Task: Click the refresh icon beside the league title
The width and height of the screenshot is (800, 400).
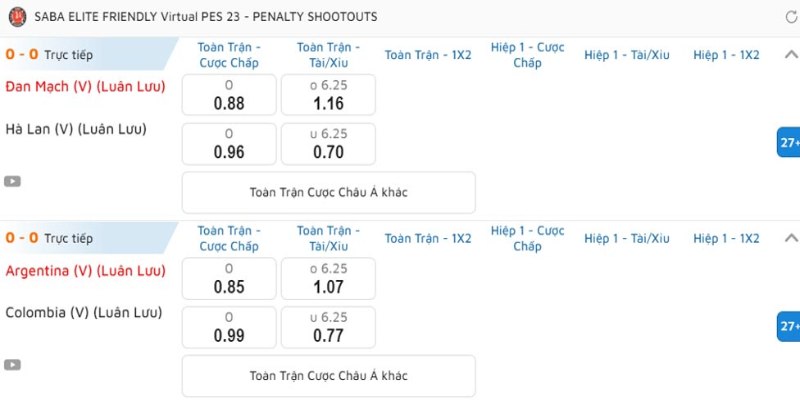Action: click(x=791, y=17)
